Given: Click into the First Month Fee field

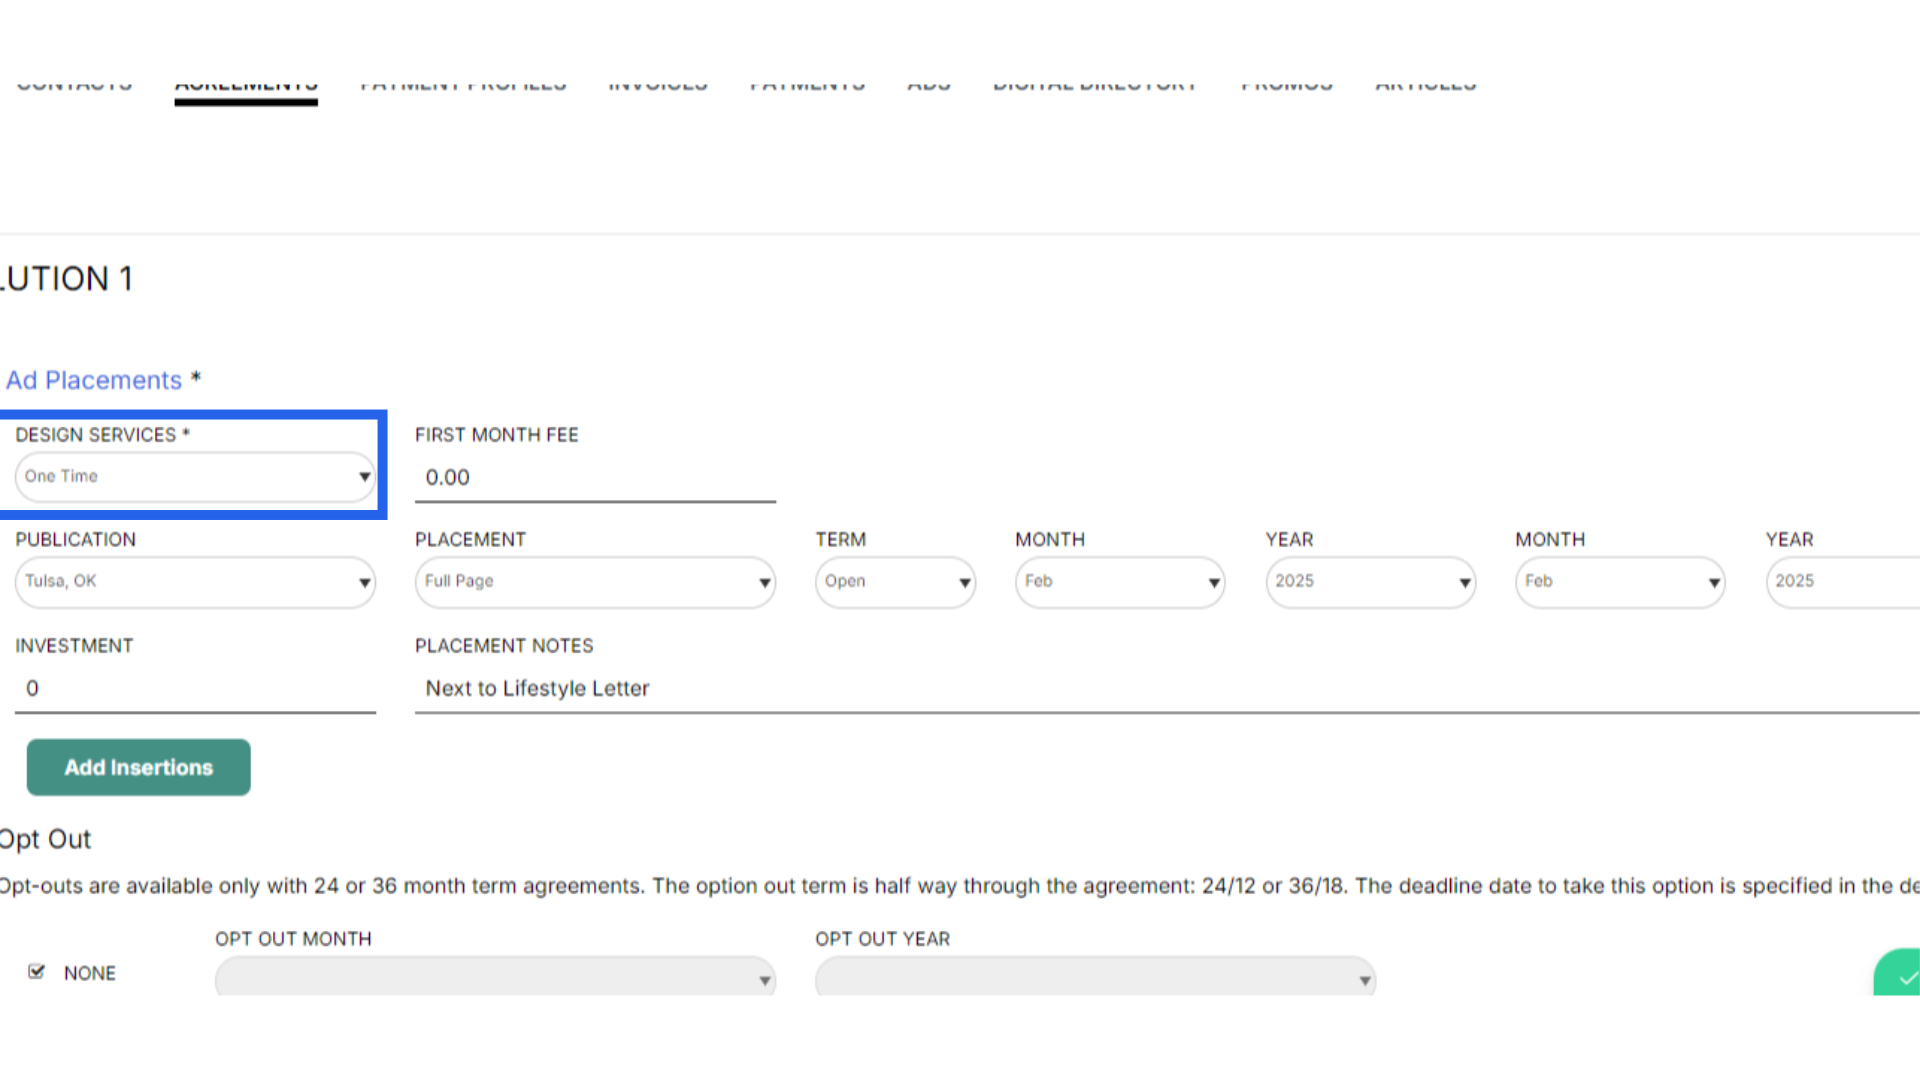Looking at the screenshot, I should click(595, 478).
